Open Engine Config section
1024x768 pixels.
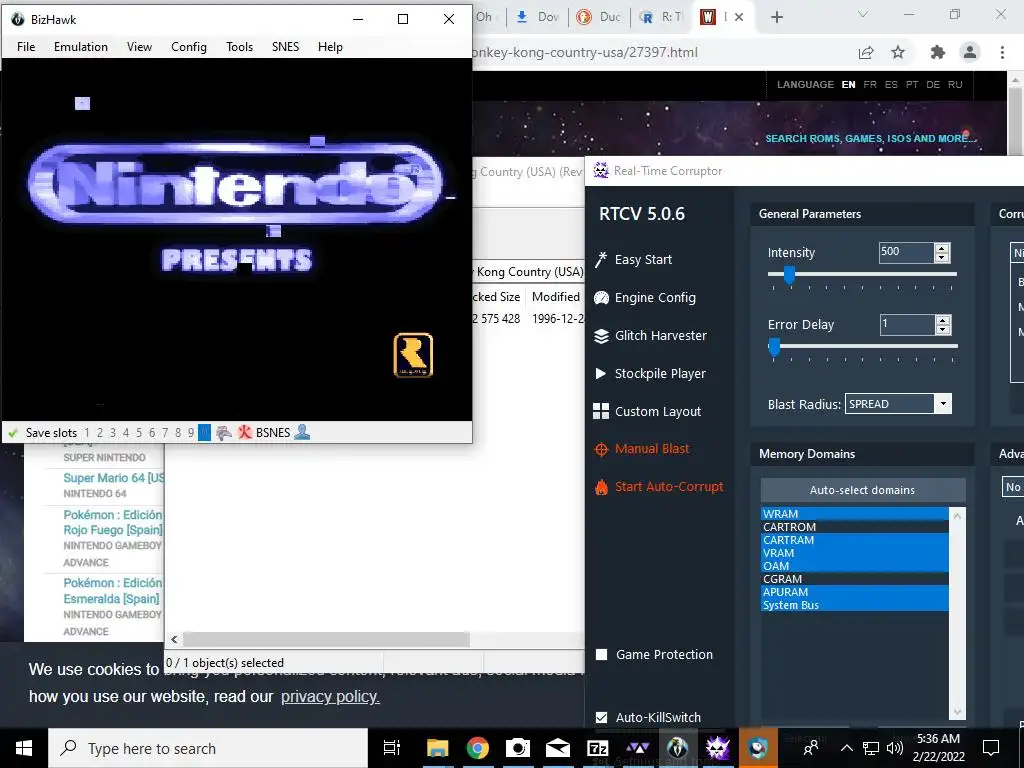click(x=645, y=298)
